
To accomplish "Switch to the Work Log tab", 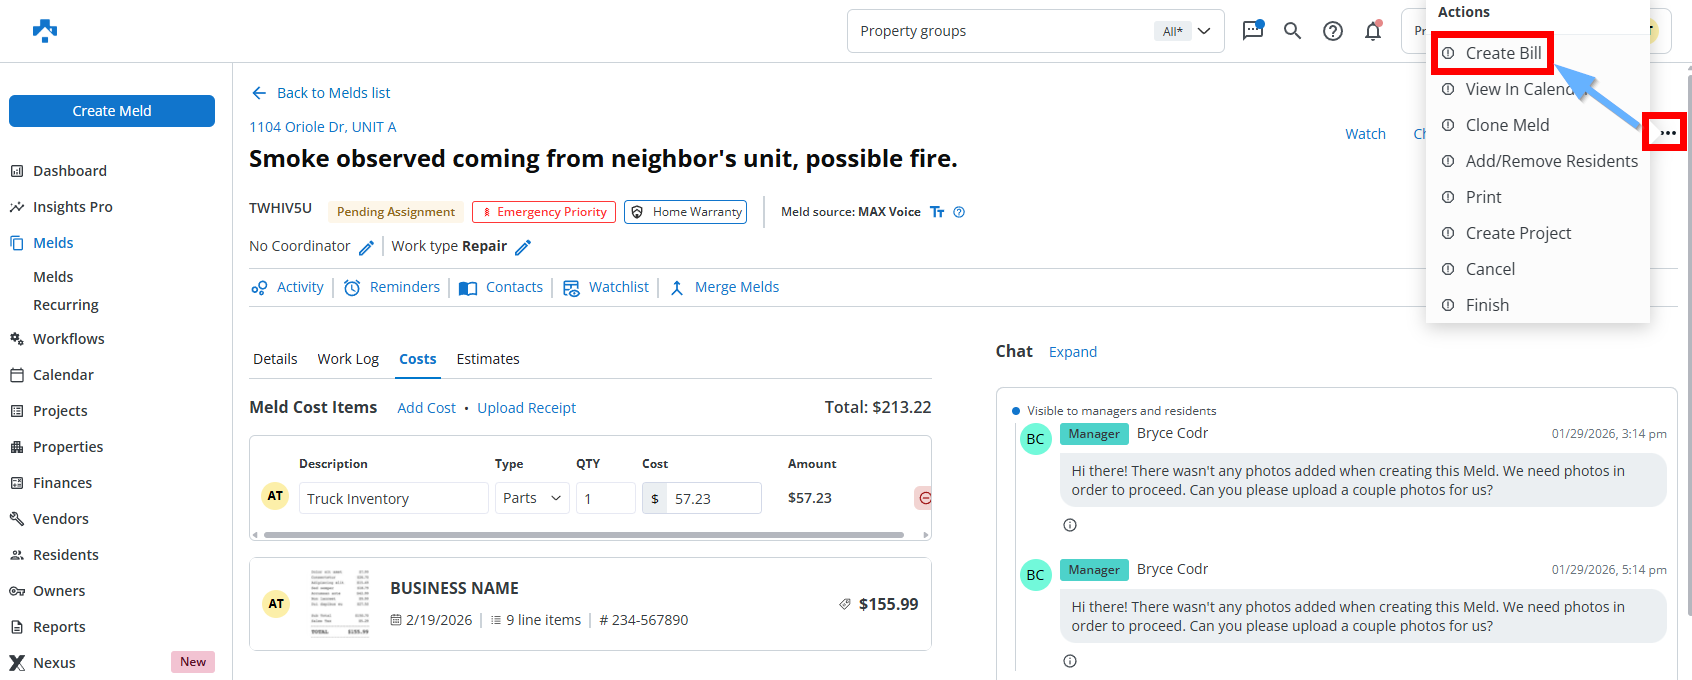I will [x=348, y=359].
